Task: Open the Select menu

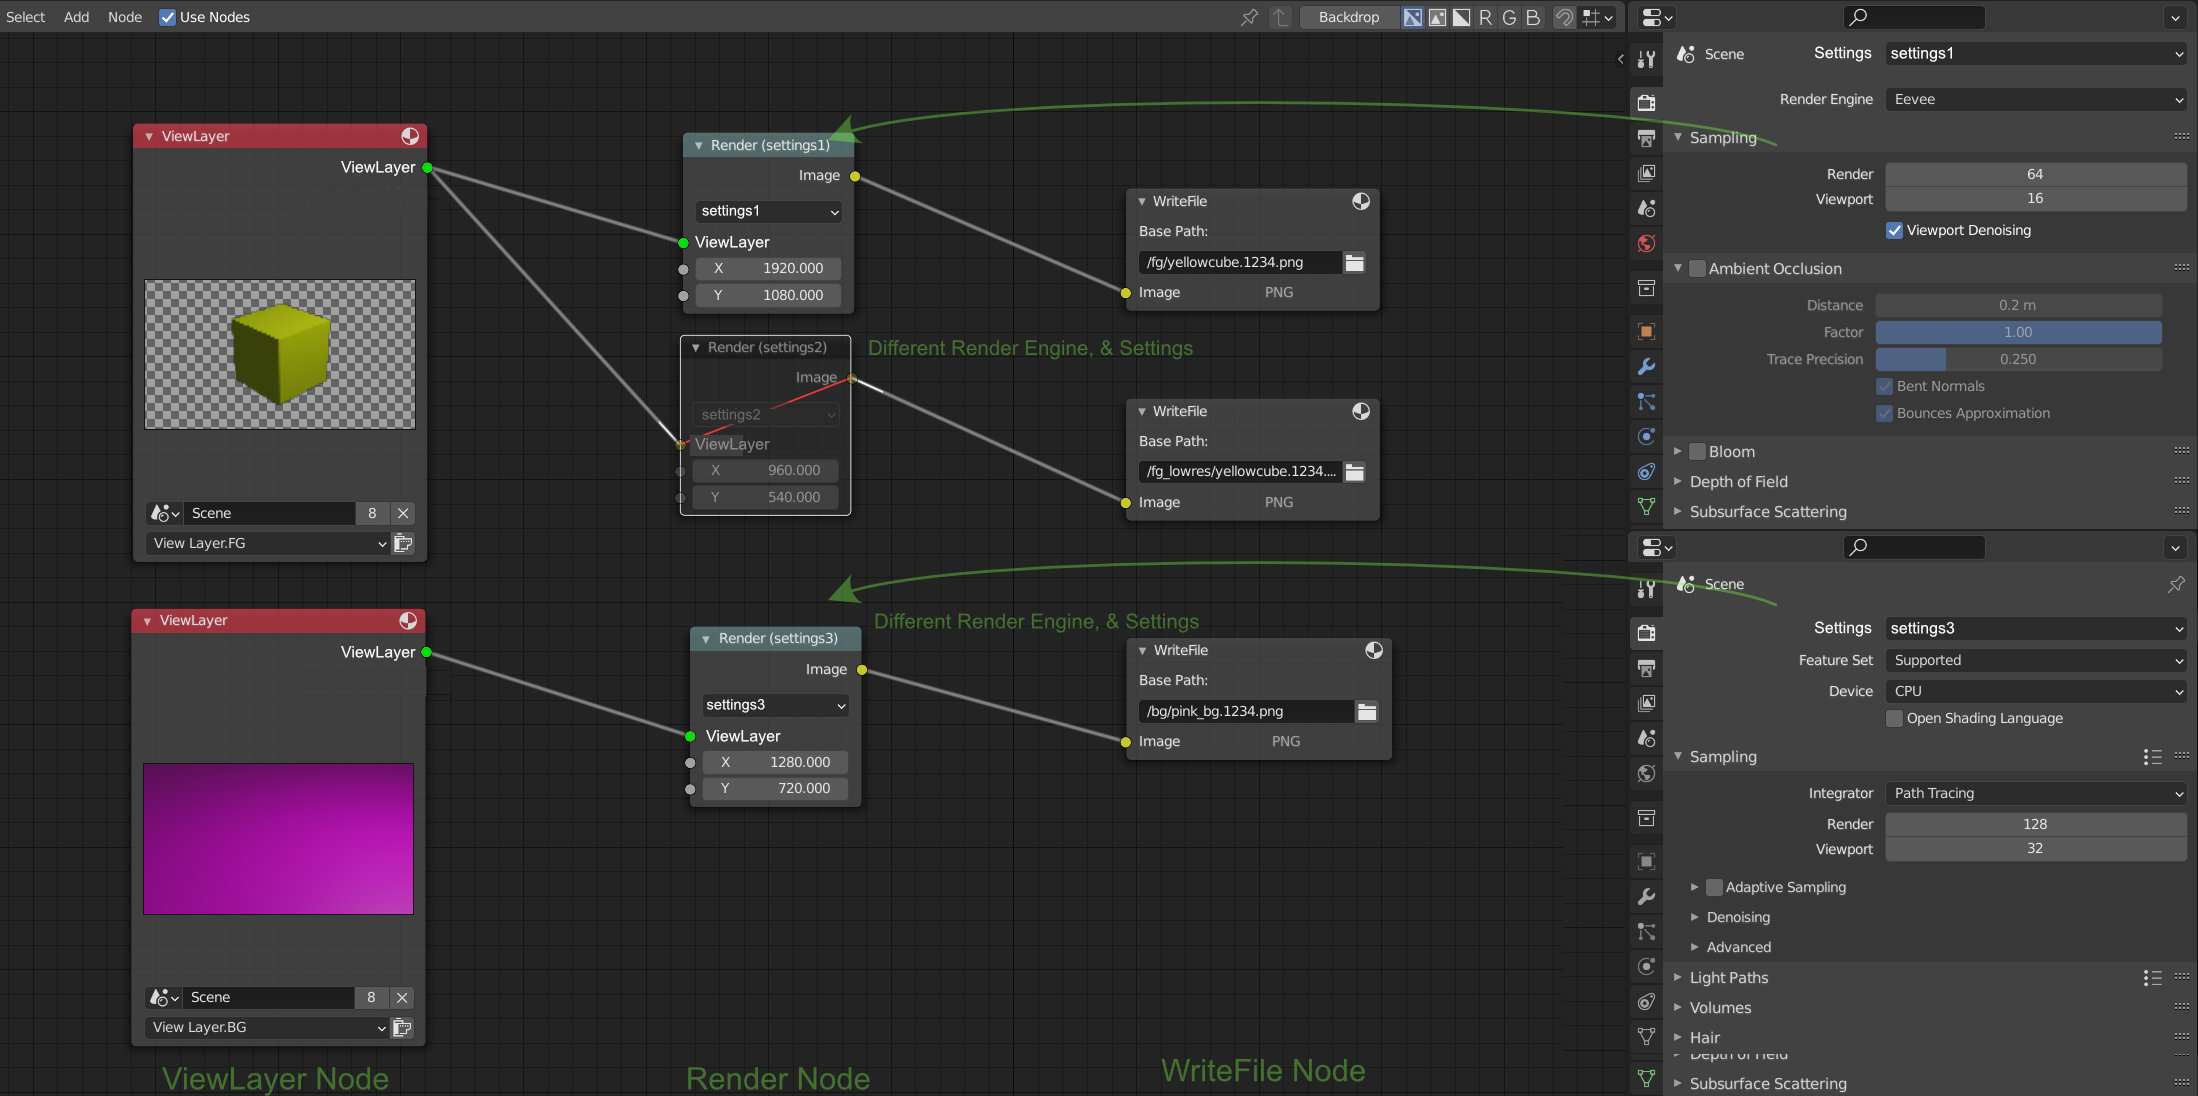Action: tap(25, 17)
